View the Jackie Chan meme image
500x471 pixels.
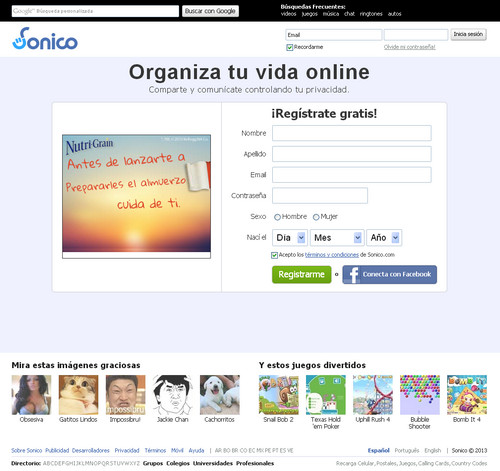172,395
